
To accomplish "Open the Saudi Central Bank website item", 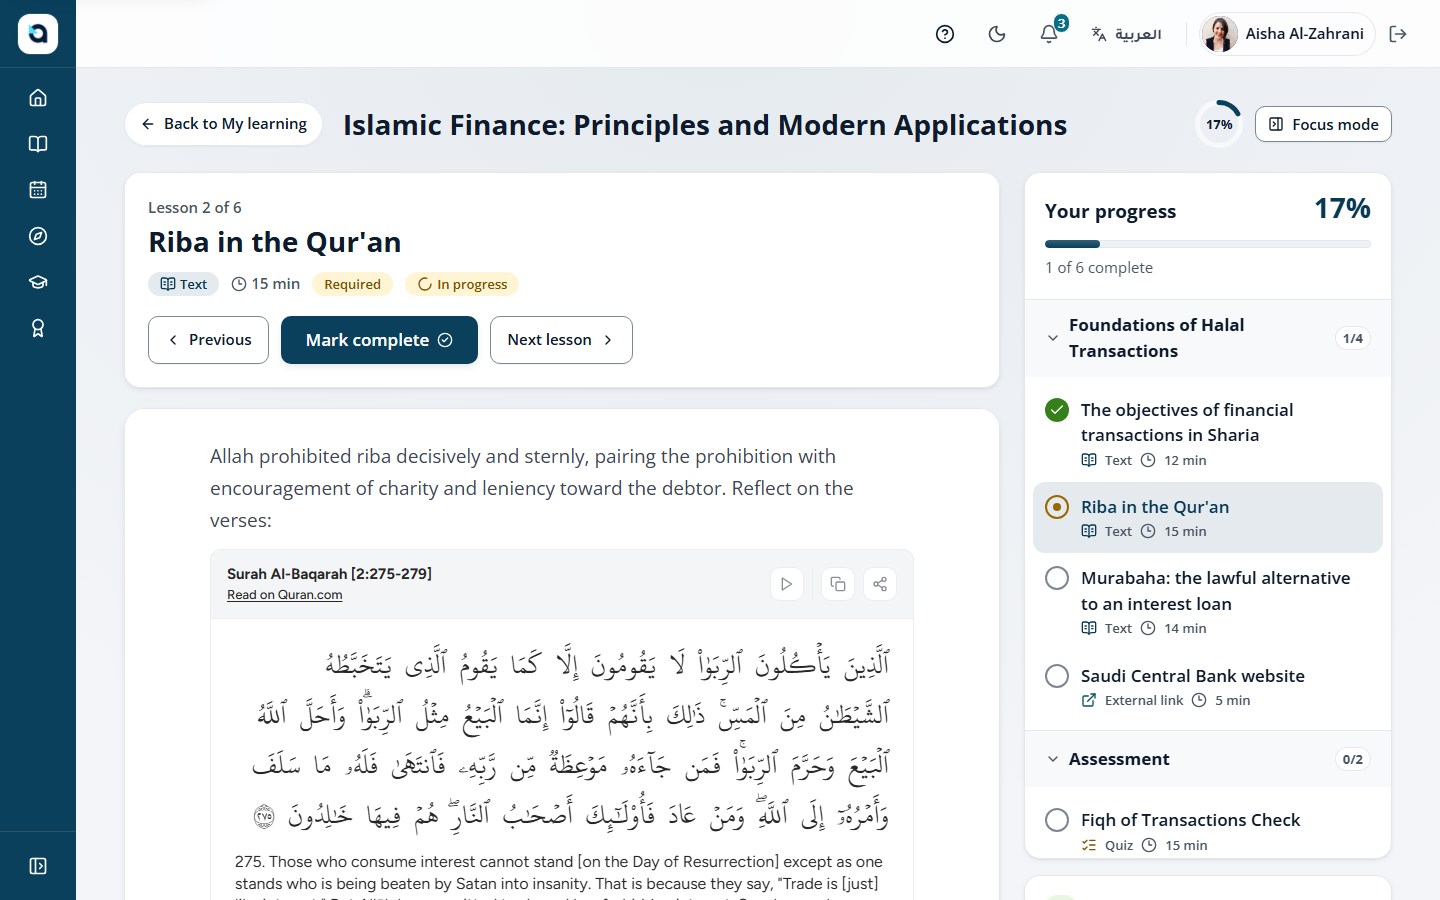I will pyautogui.click(x=1208, y=687).
